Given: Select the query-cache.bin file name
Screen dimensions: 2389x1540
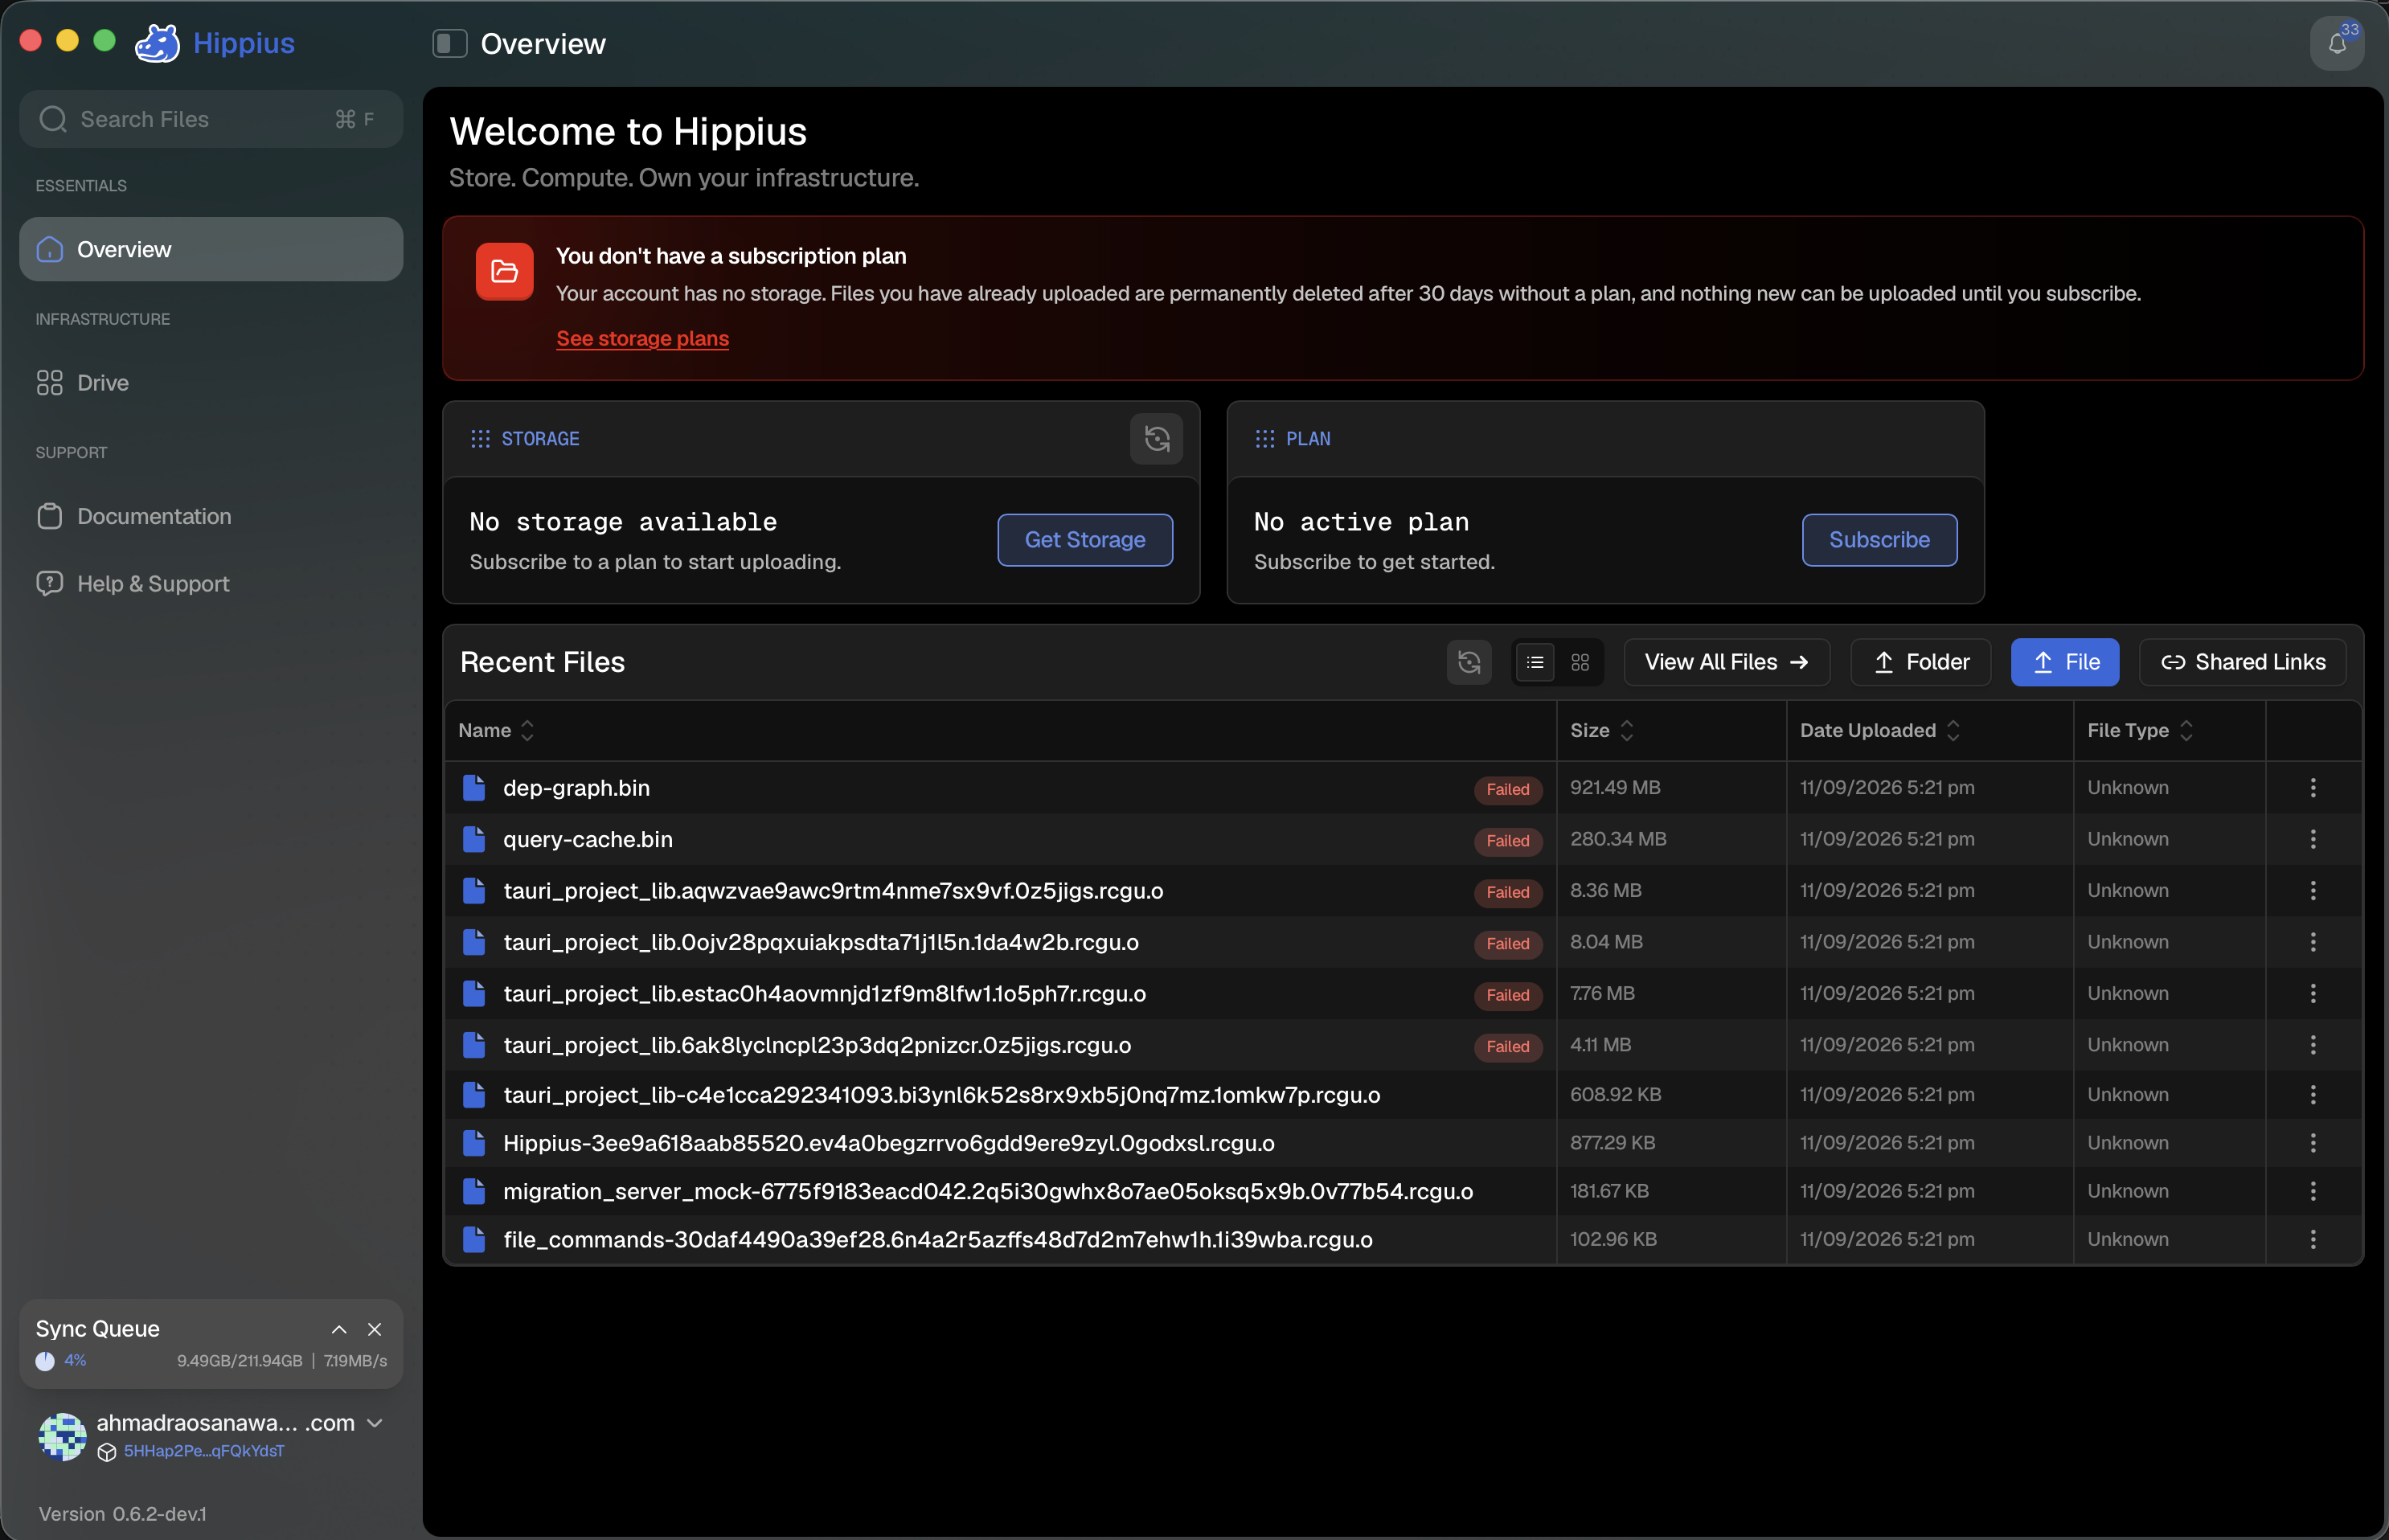Looking at the screenshot, I should [x=588, y=839].
